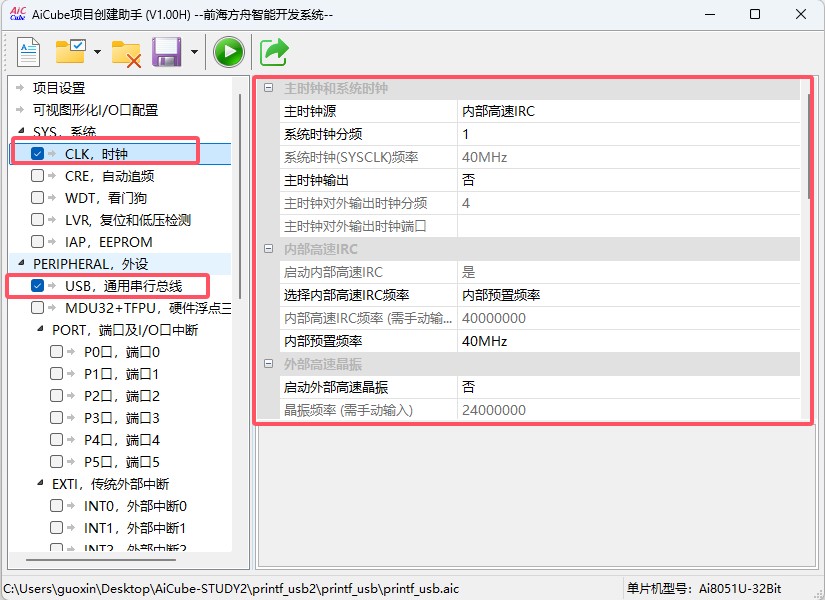This screenshot has width=825, height=600.
Task: Open the dropdown arrow beside save icon
Action: coord(194,52)
